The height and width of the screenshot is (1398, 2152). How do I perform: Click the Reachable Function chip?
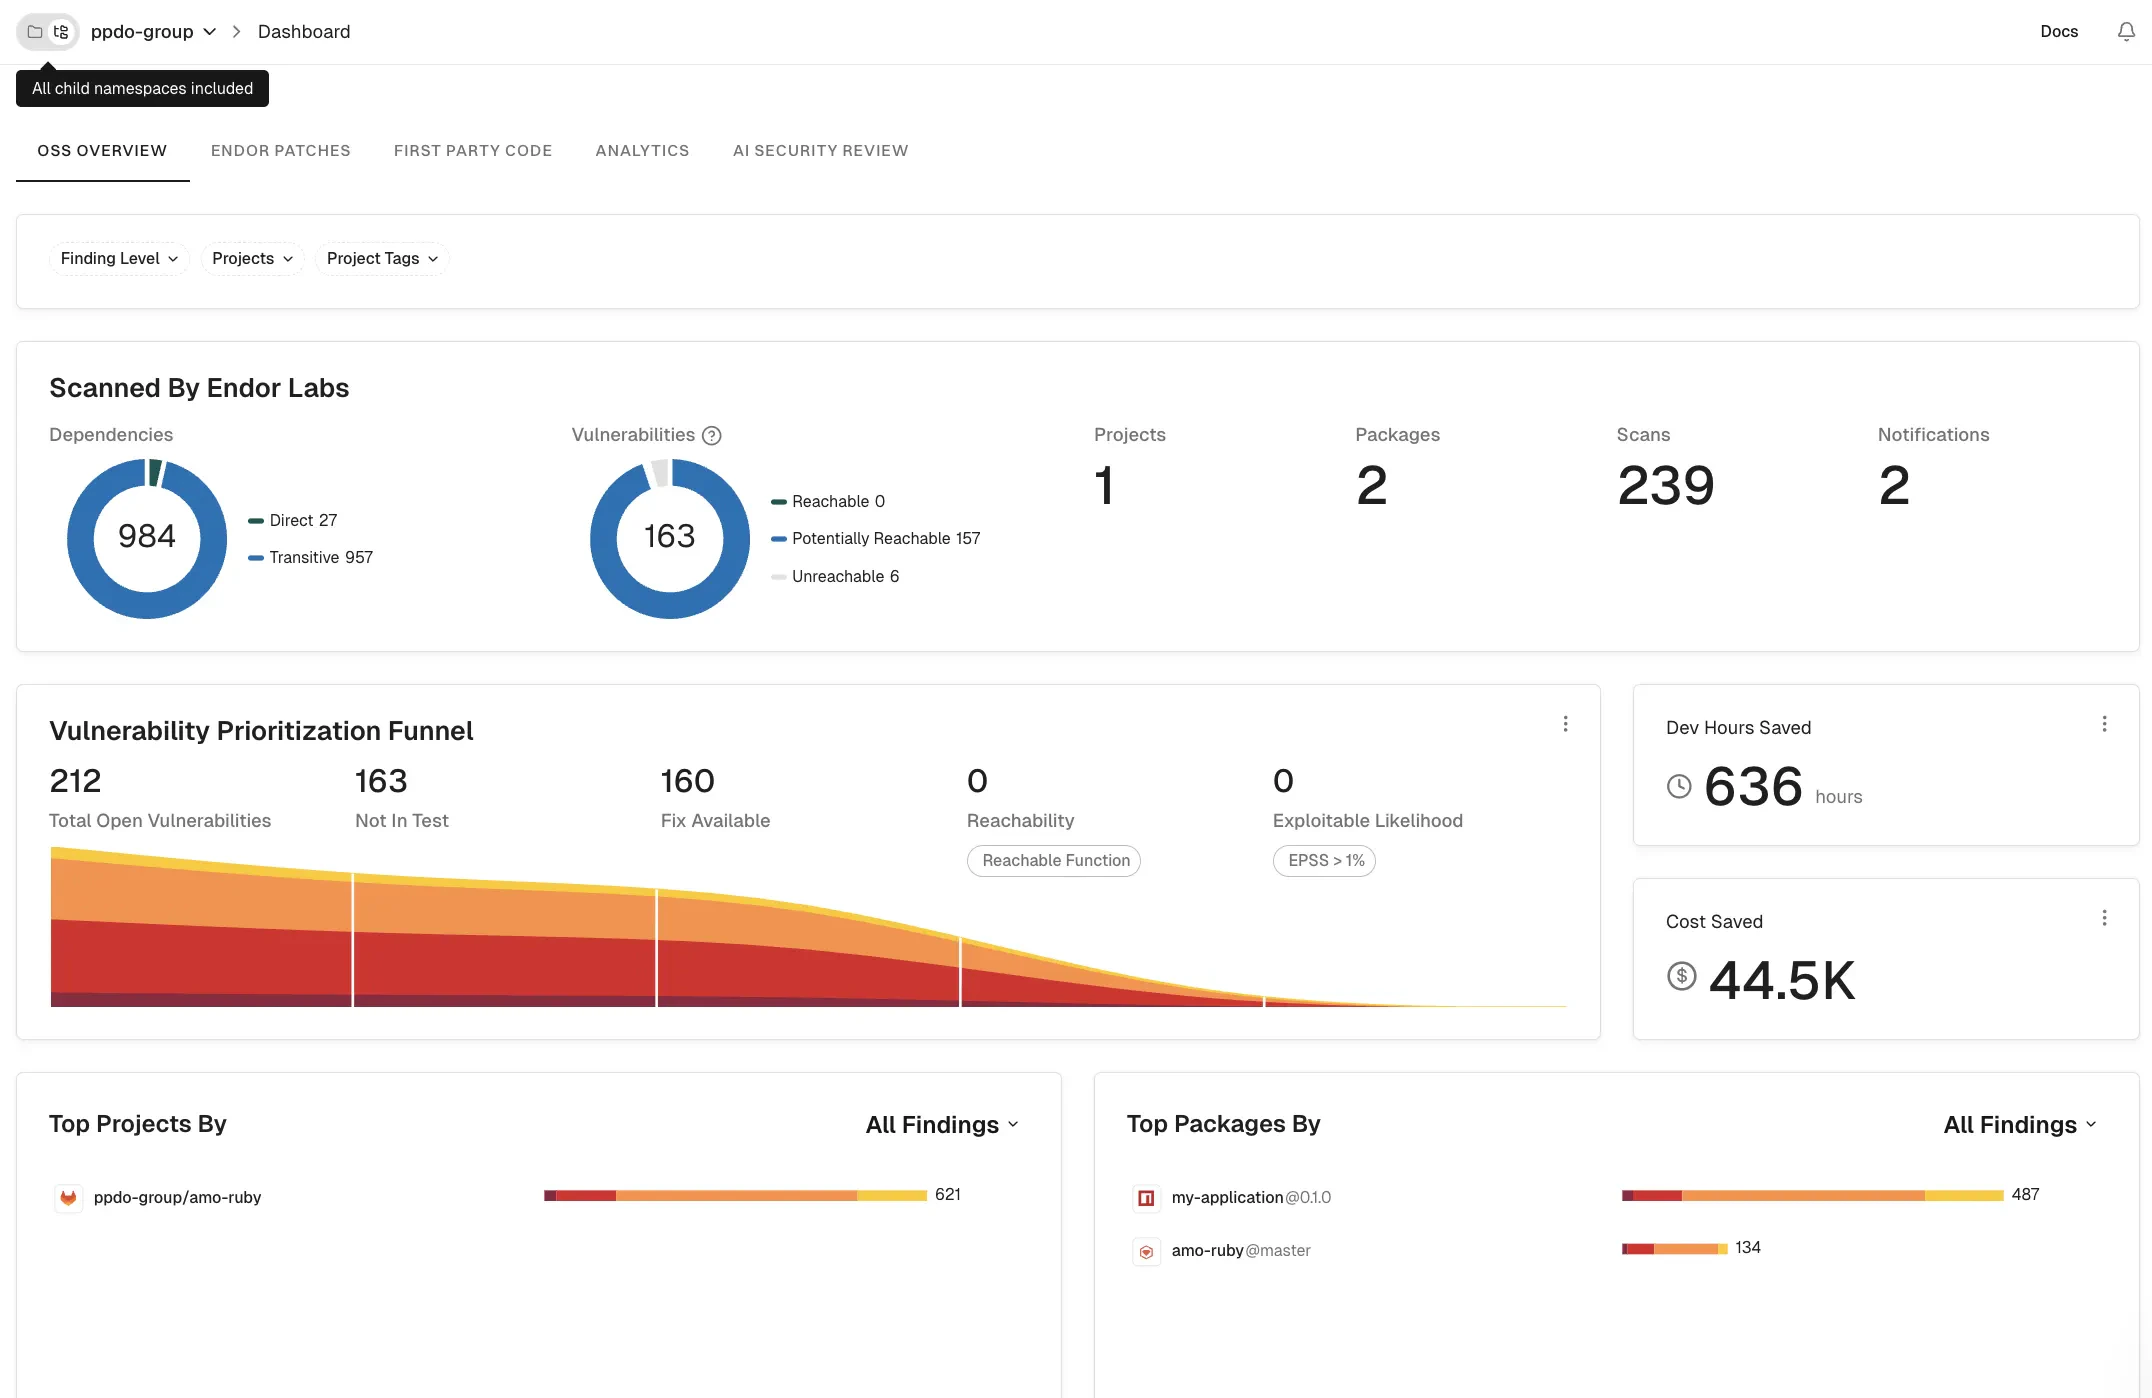click(1054, 861)
